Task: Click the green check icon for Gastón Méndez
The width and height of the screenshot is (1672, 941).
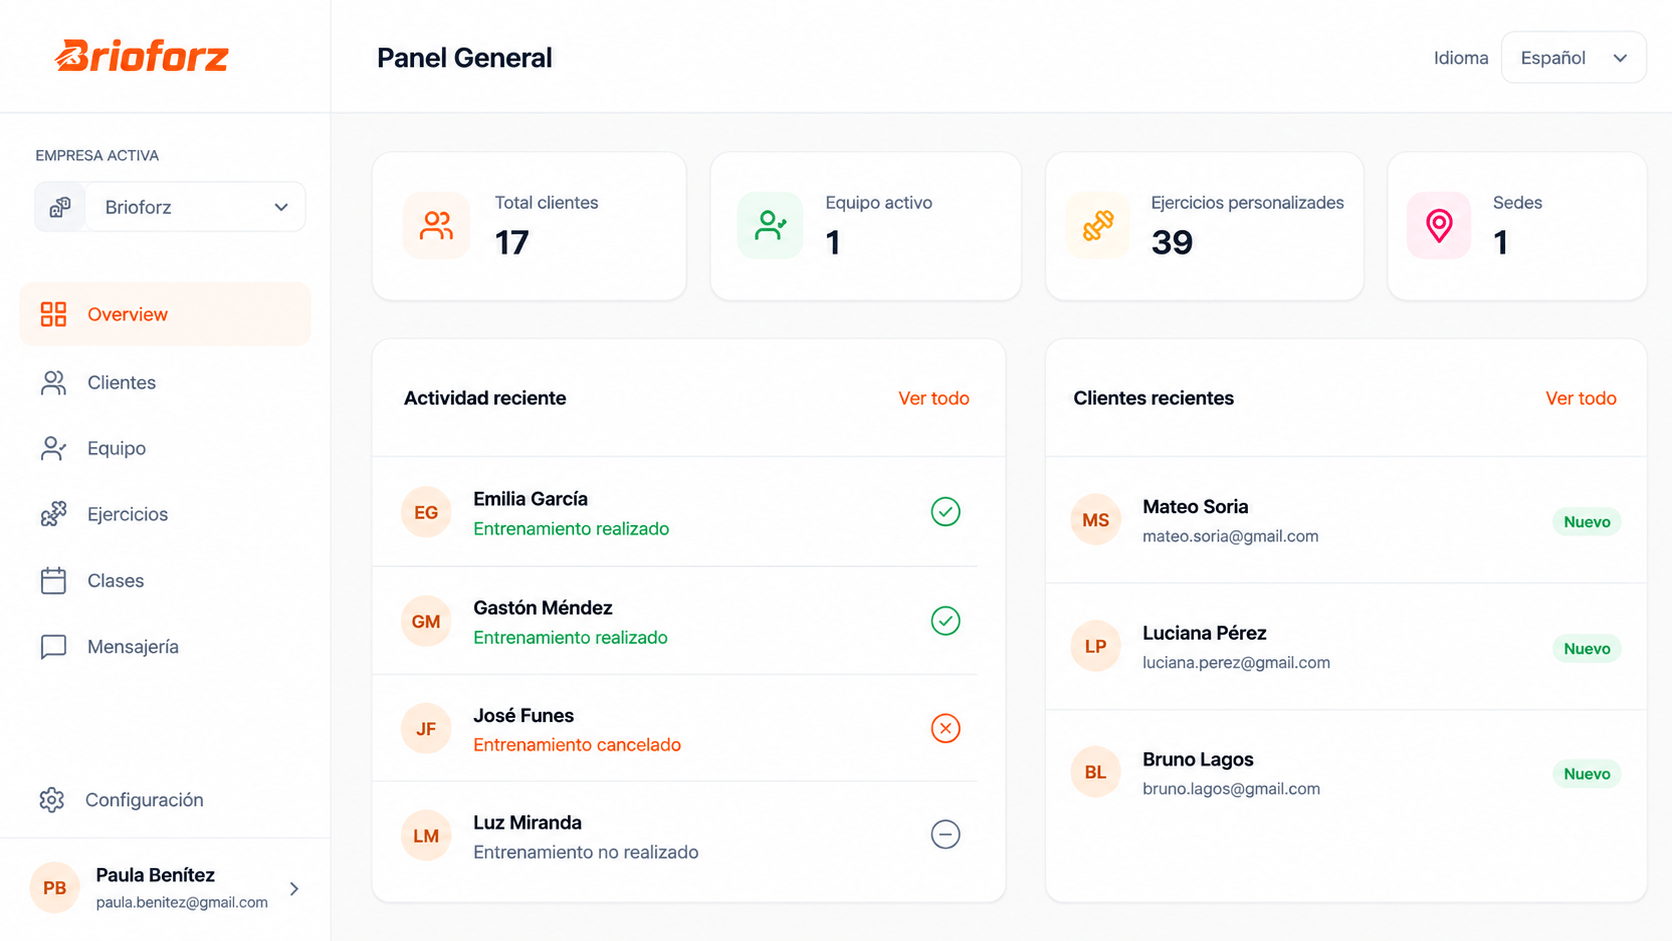Action: coord(945,620)
